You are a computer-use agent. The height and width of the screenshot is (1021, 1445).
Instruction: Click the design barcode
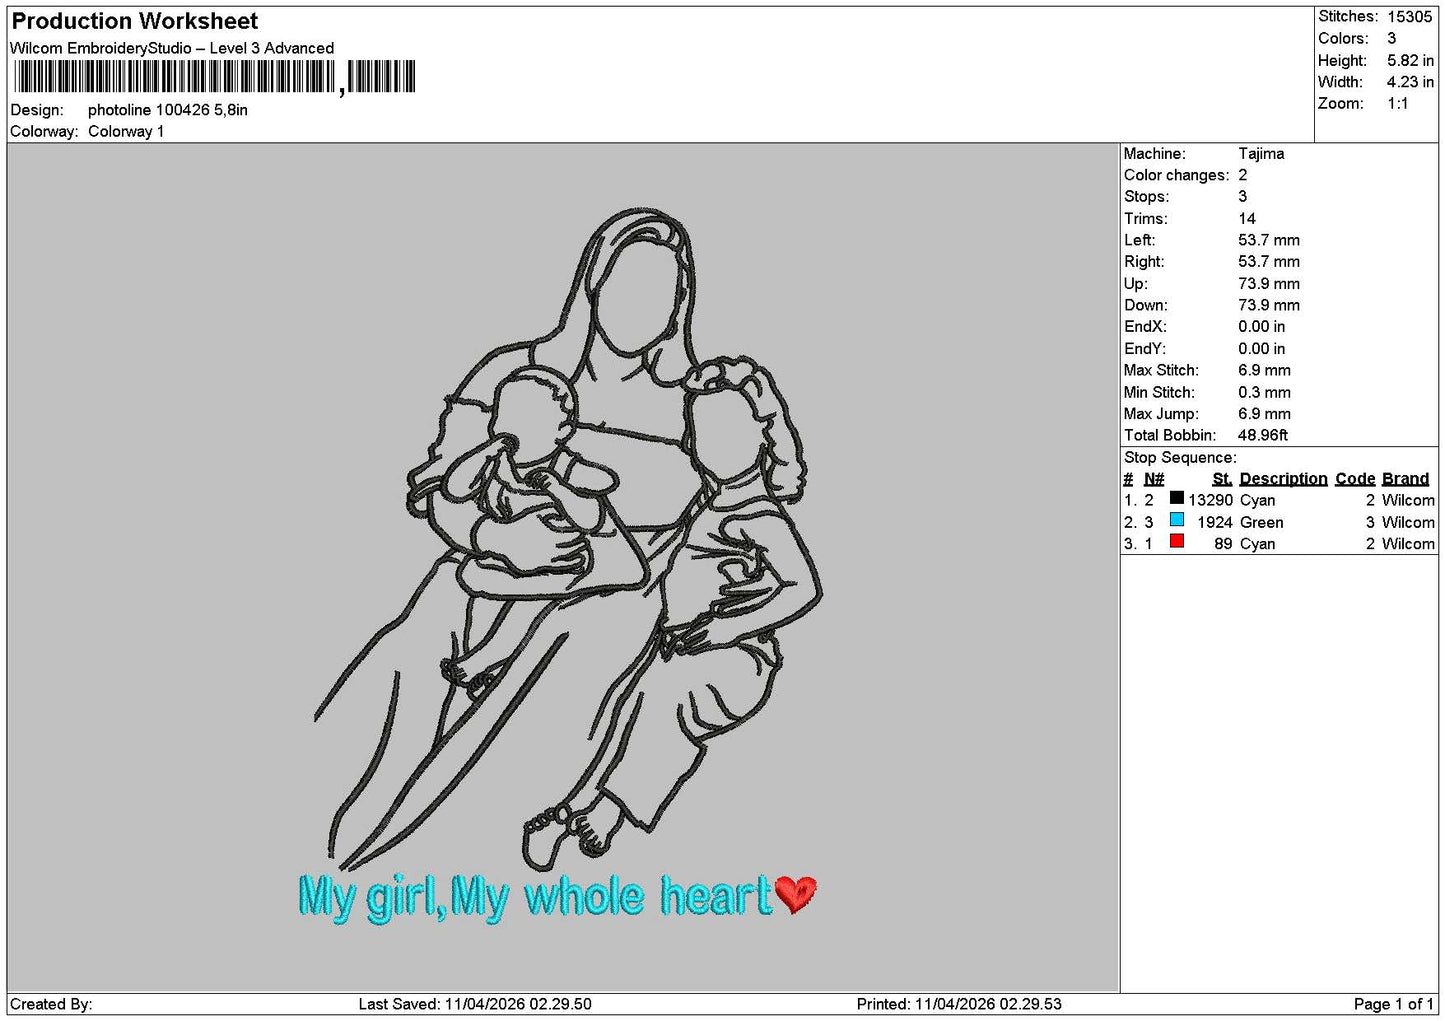[214, 77]
